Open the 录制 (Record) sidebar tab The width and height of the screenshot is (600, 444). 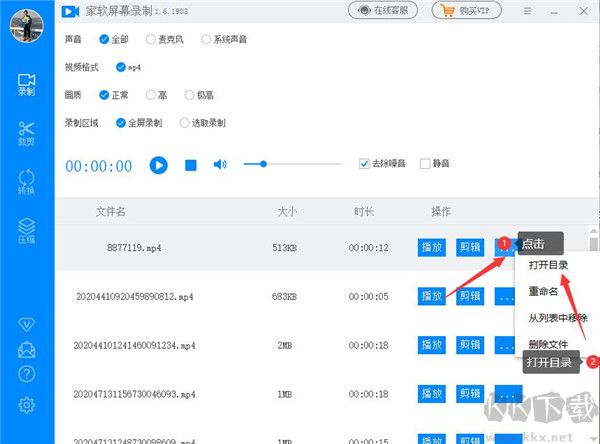pos(27,84)
